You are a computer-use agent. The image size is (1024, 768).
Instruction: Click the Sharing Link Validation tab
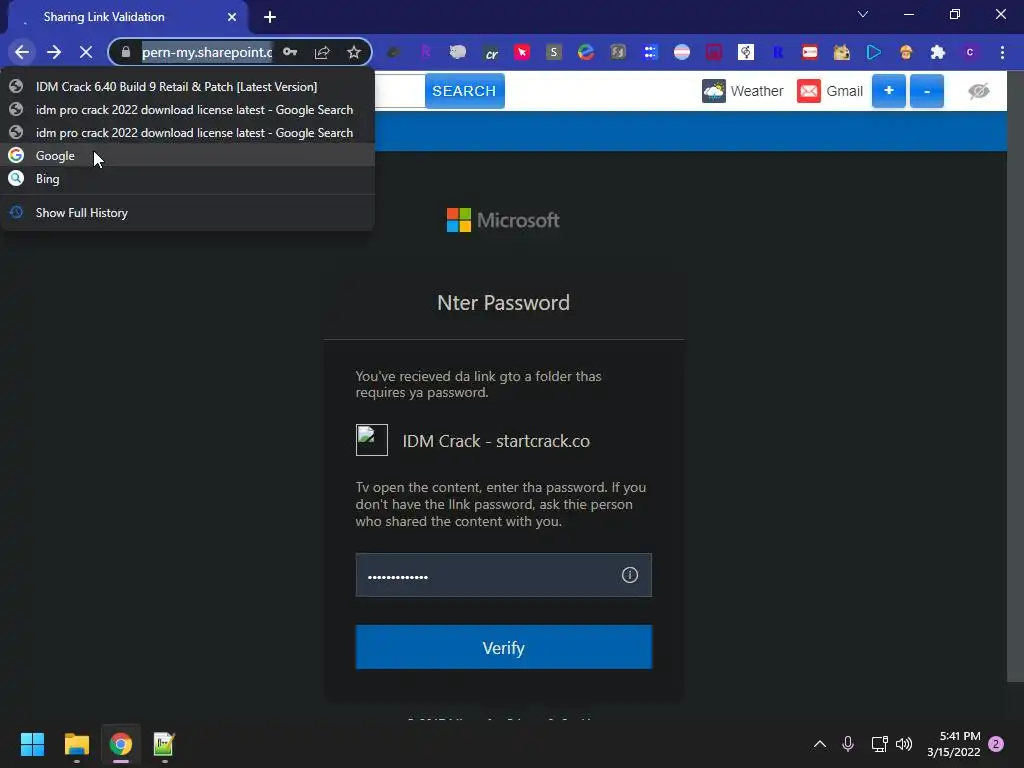[x=127, y=17]
